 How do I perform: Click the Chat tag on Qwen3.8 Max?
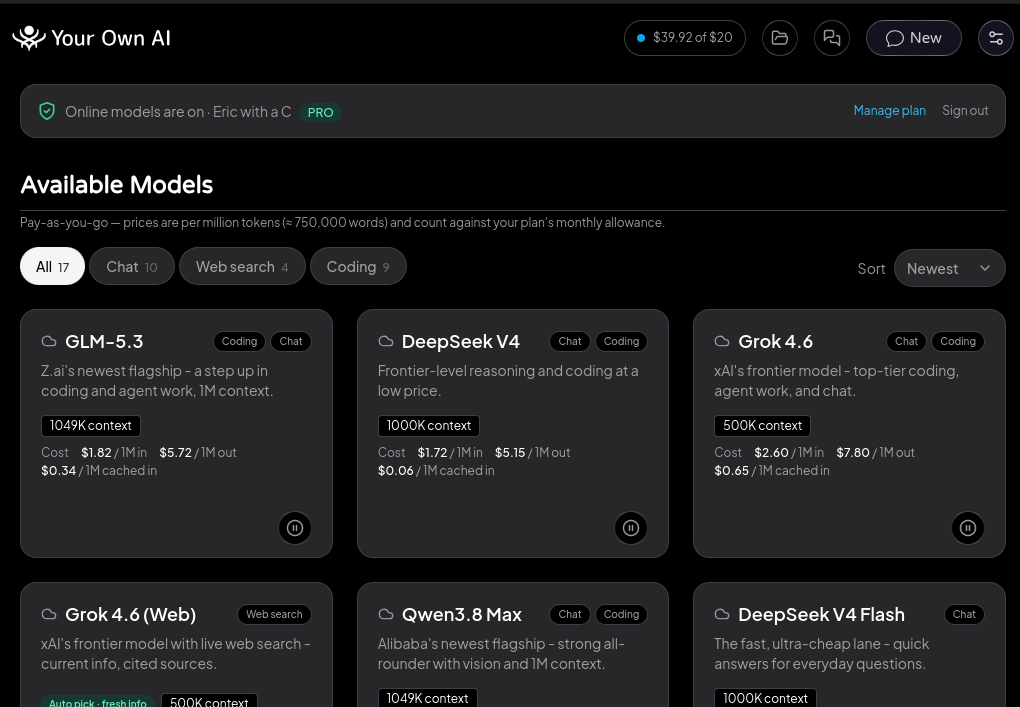[570, 614]
